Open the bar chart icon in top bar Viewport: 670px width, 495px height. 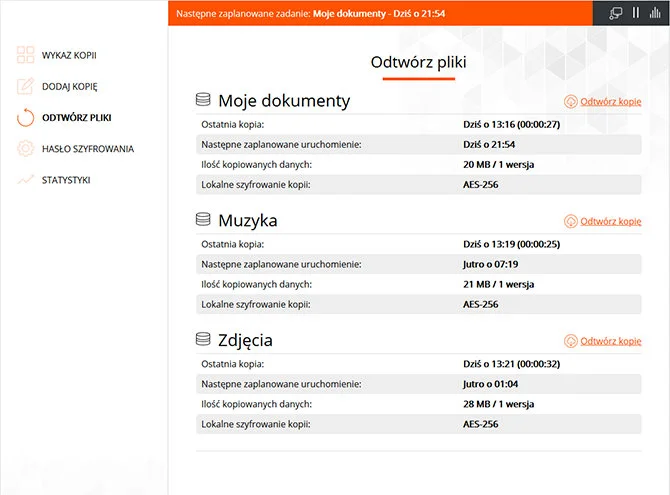(x=654, y=13)
